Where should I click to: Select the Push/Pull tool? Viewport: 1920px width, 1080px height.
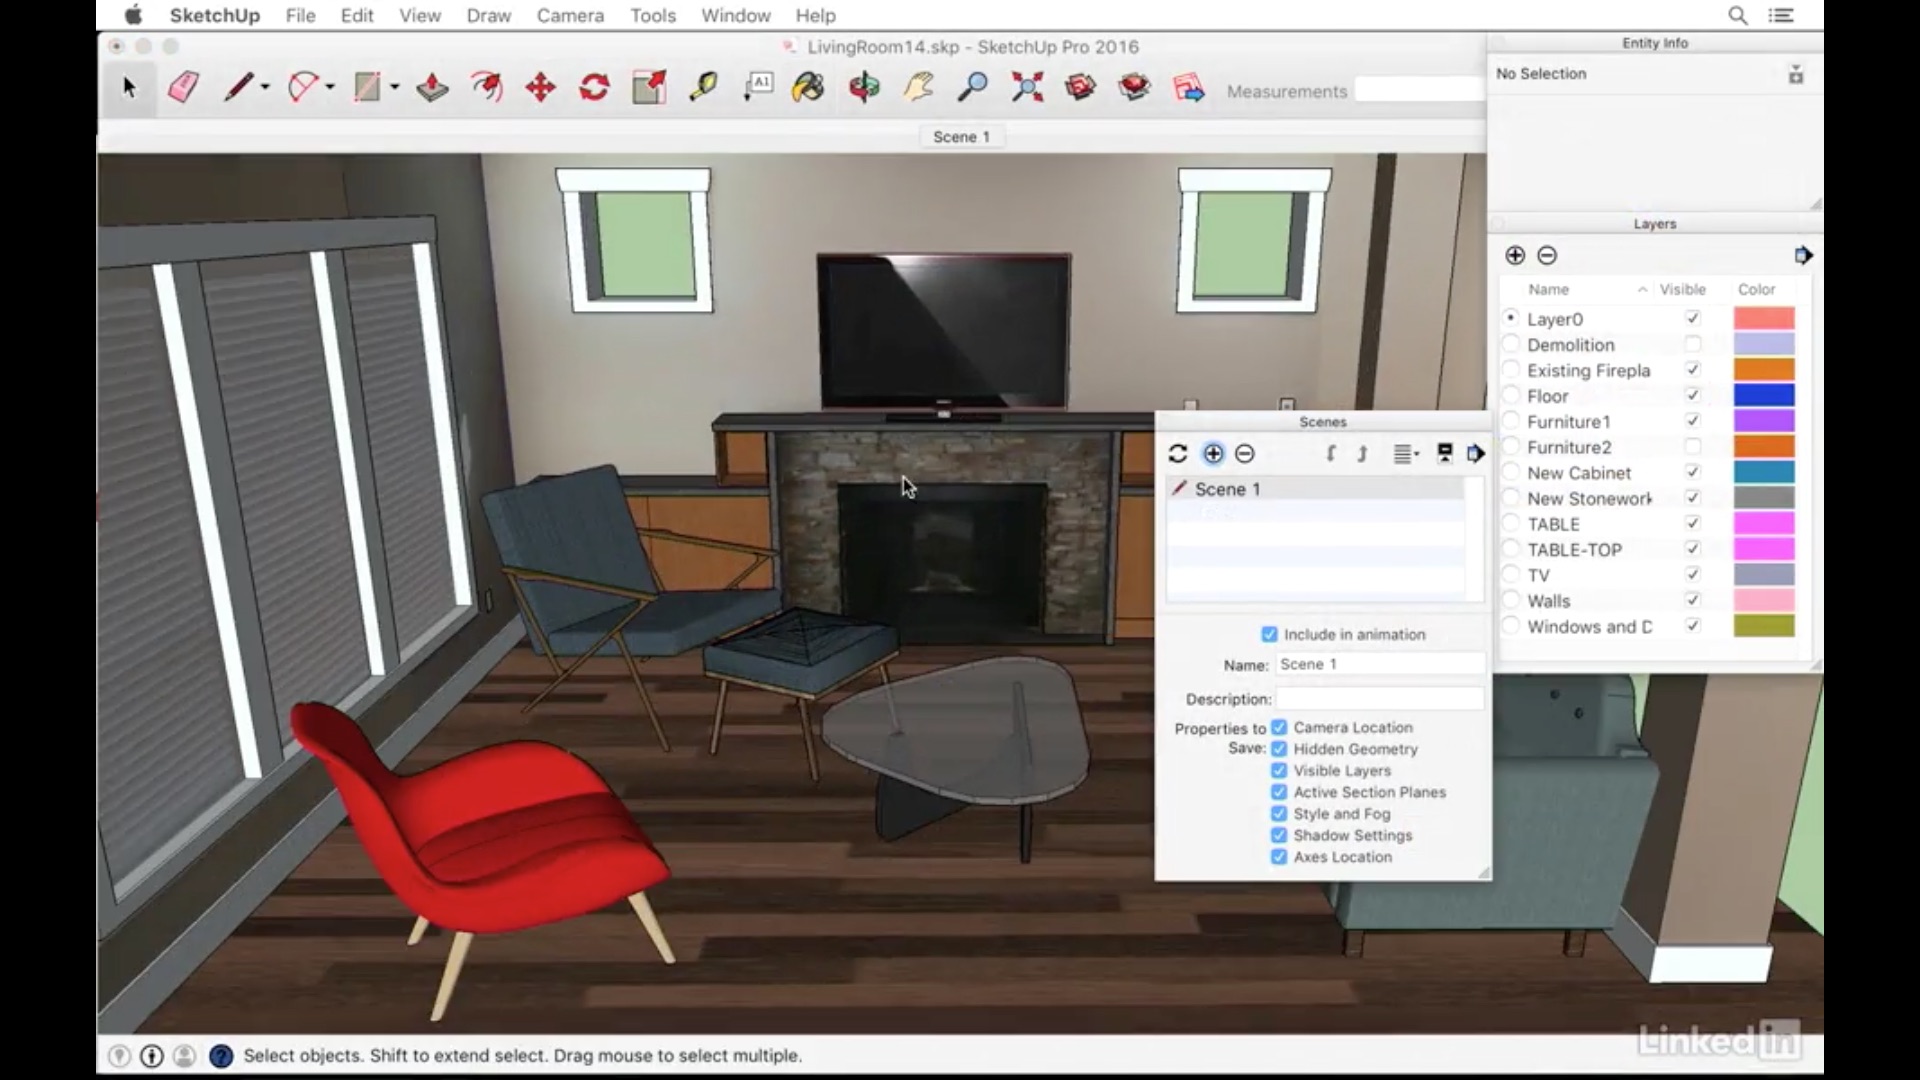click(432, 88)
